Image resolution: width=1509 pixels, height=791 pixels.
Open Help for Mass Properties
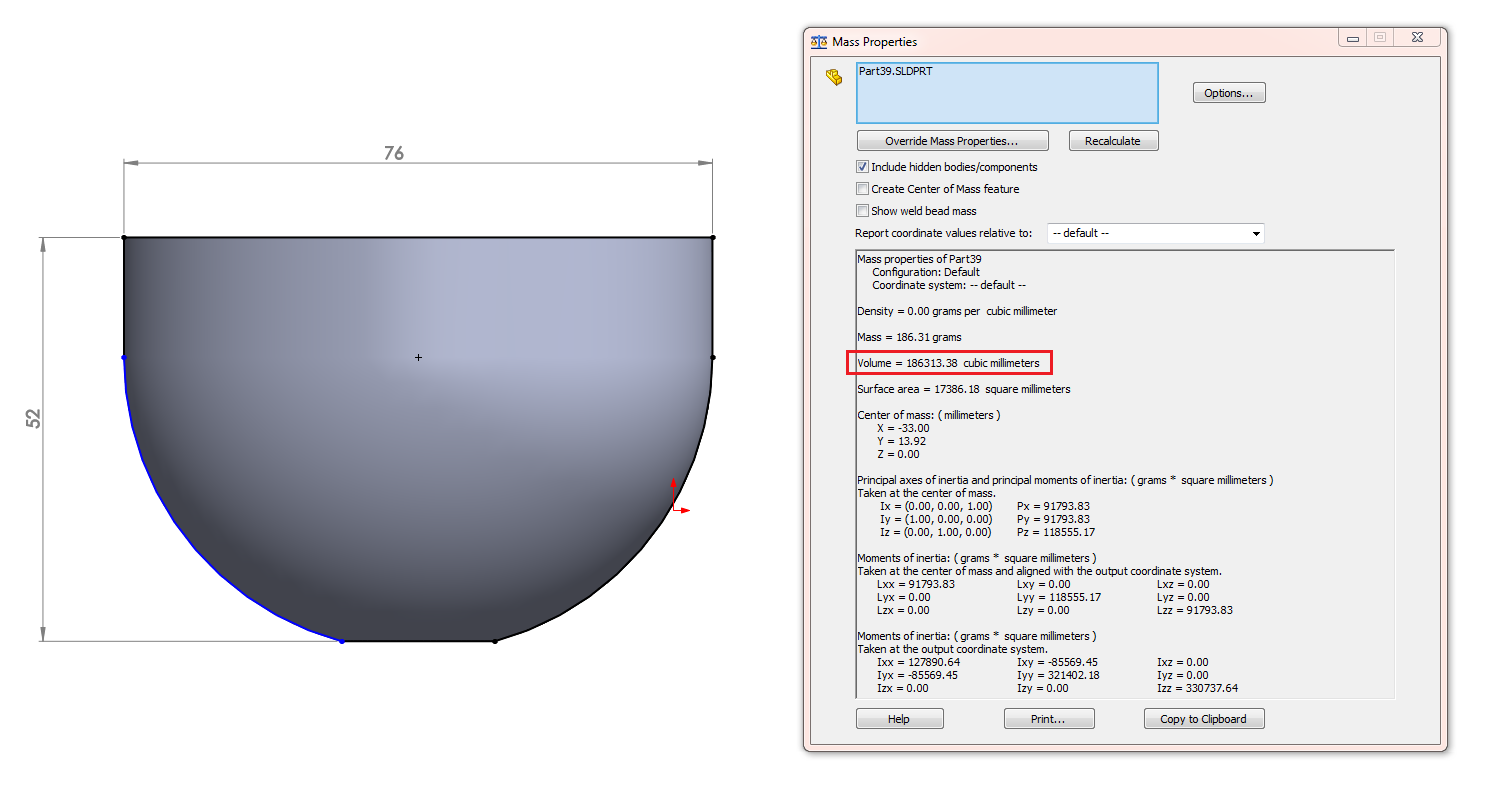[x=899, y=719]
